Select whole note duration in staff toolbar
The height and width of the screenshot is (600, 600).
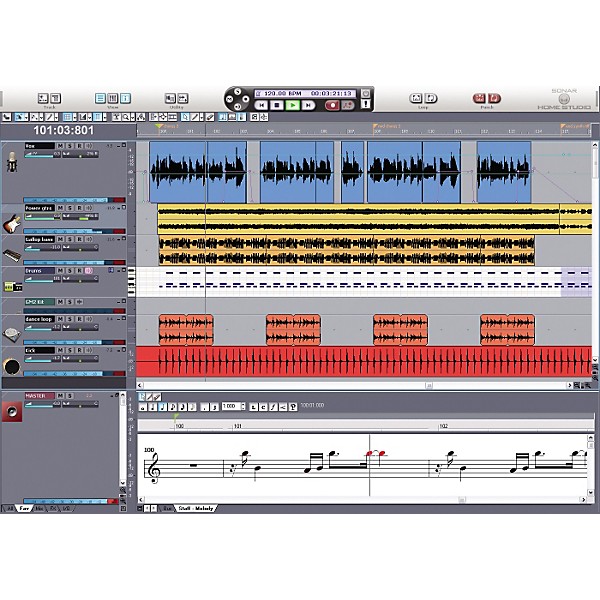143,407
